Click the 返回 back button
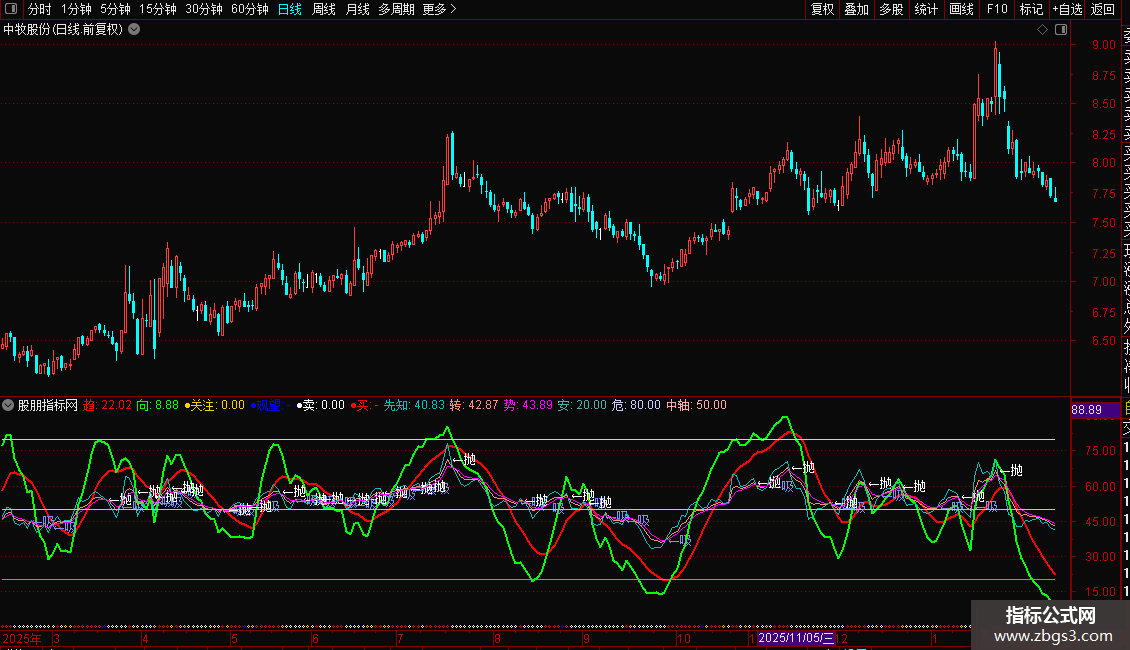The width and height of the screenshot is (1130, 650). pyautogui.click(x=1103, y=9)
